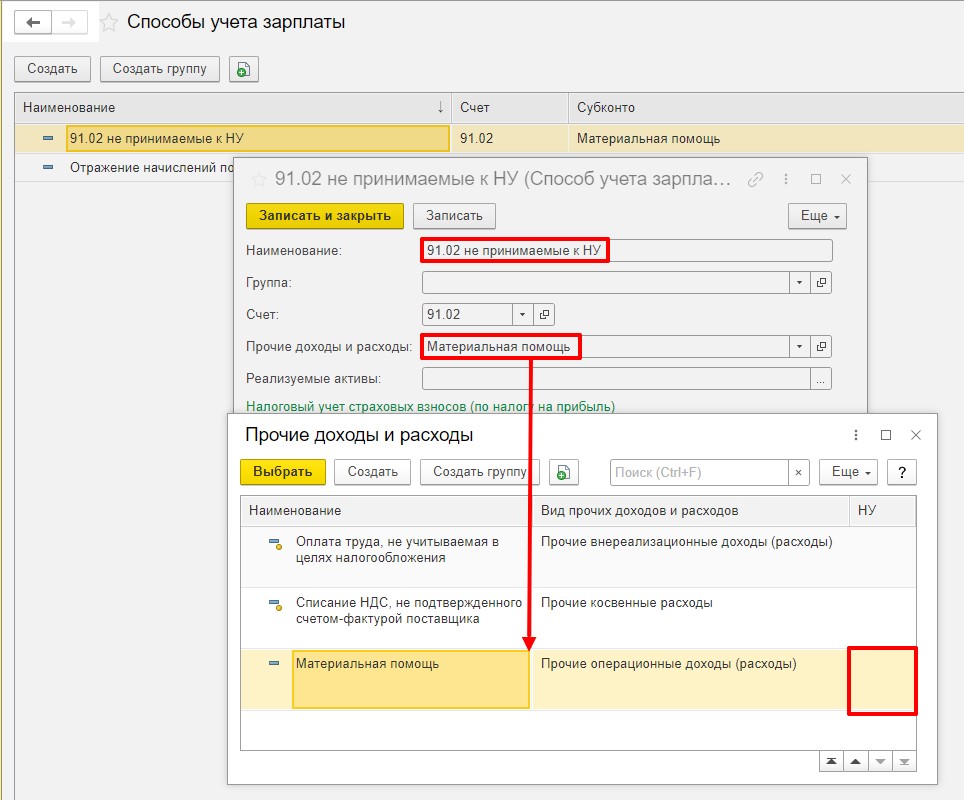Click Выбрать in the Прочие доходы и расходы dialog
964x800 pixels.
(x=283, y=472)
